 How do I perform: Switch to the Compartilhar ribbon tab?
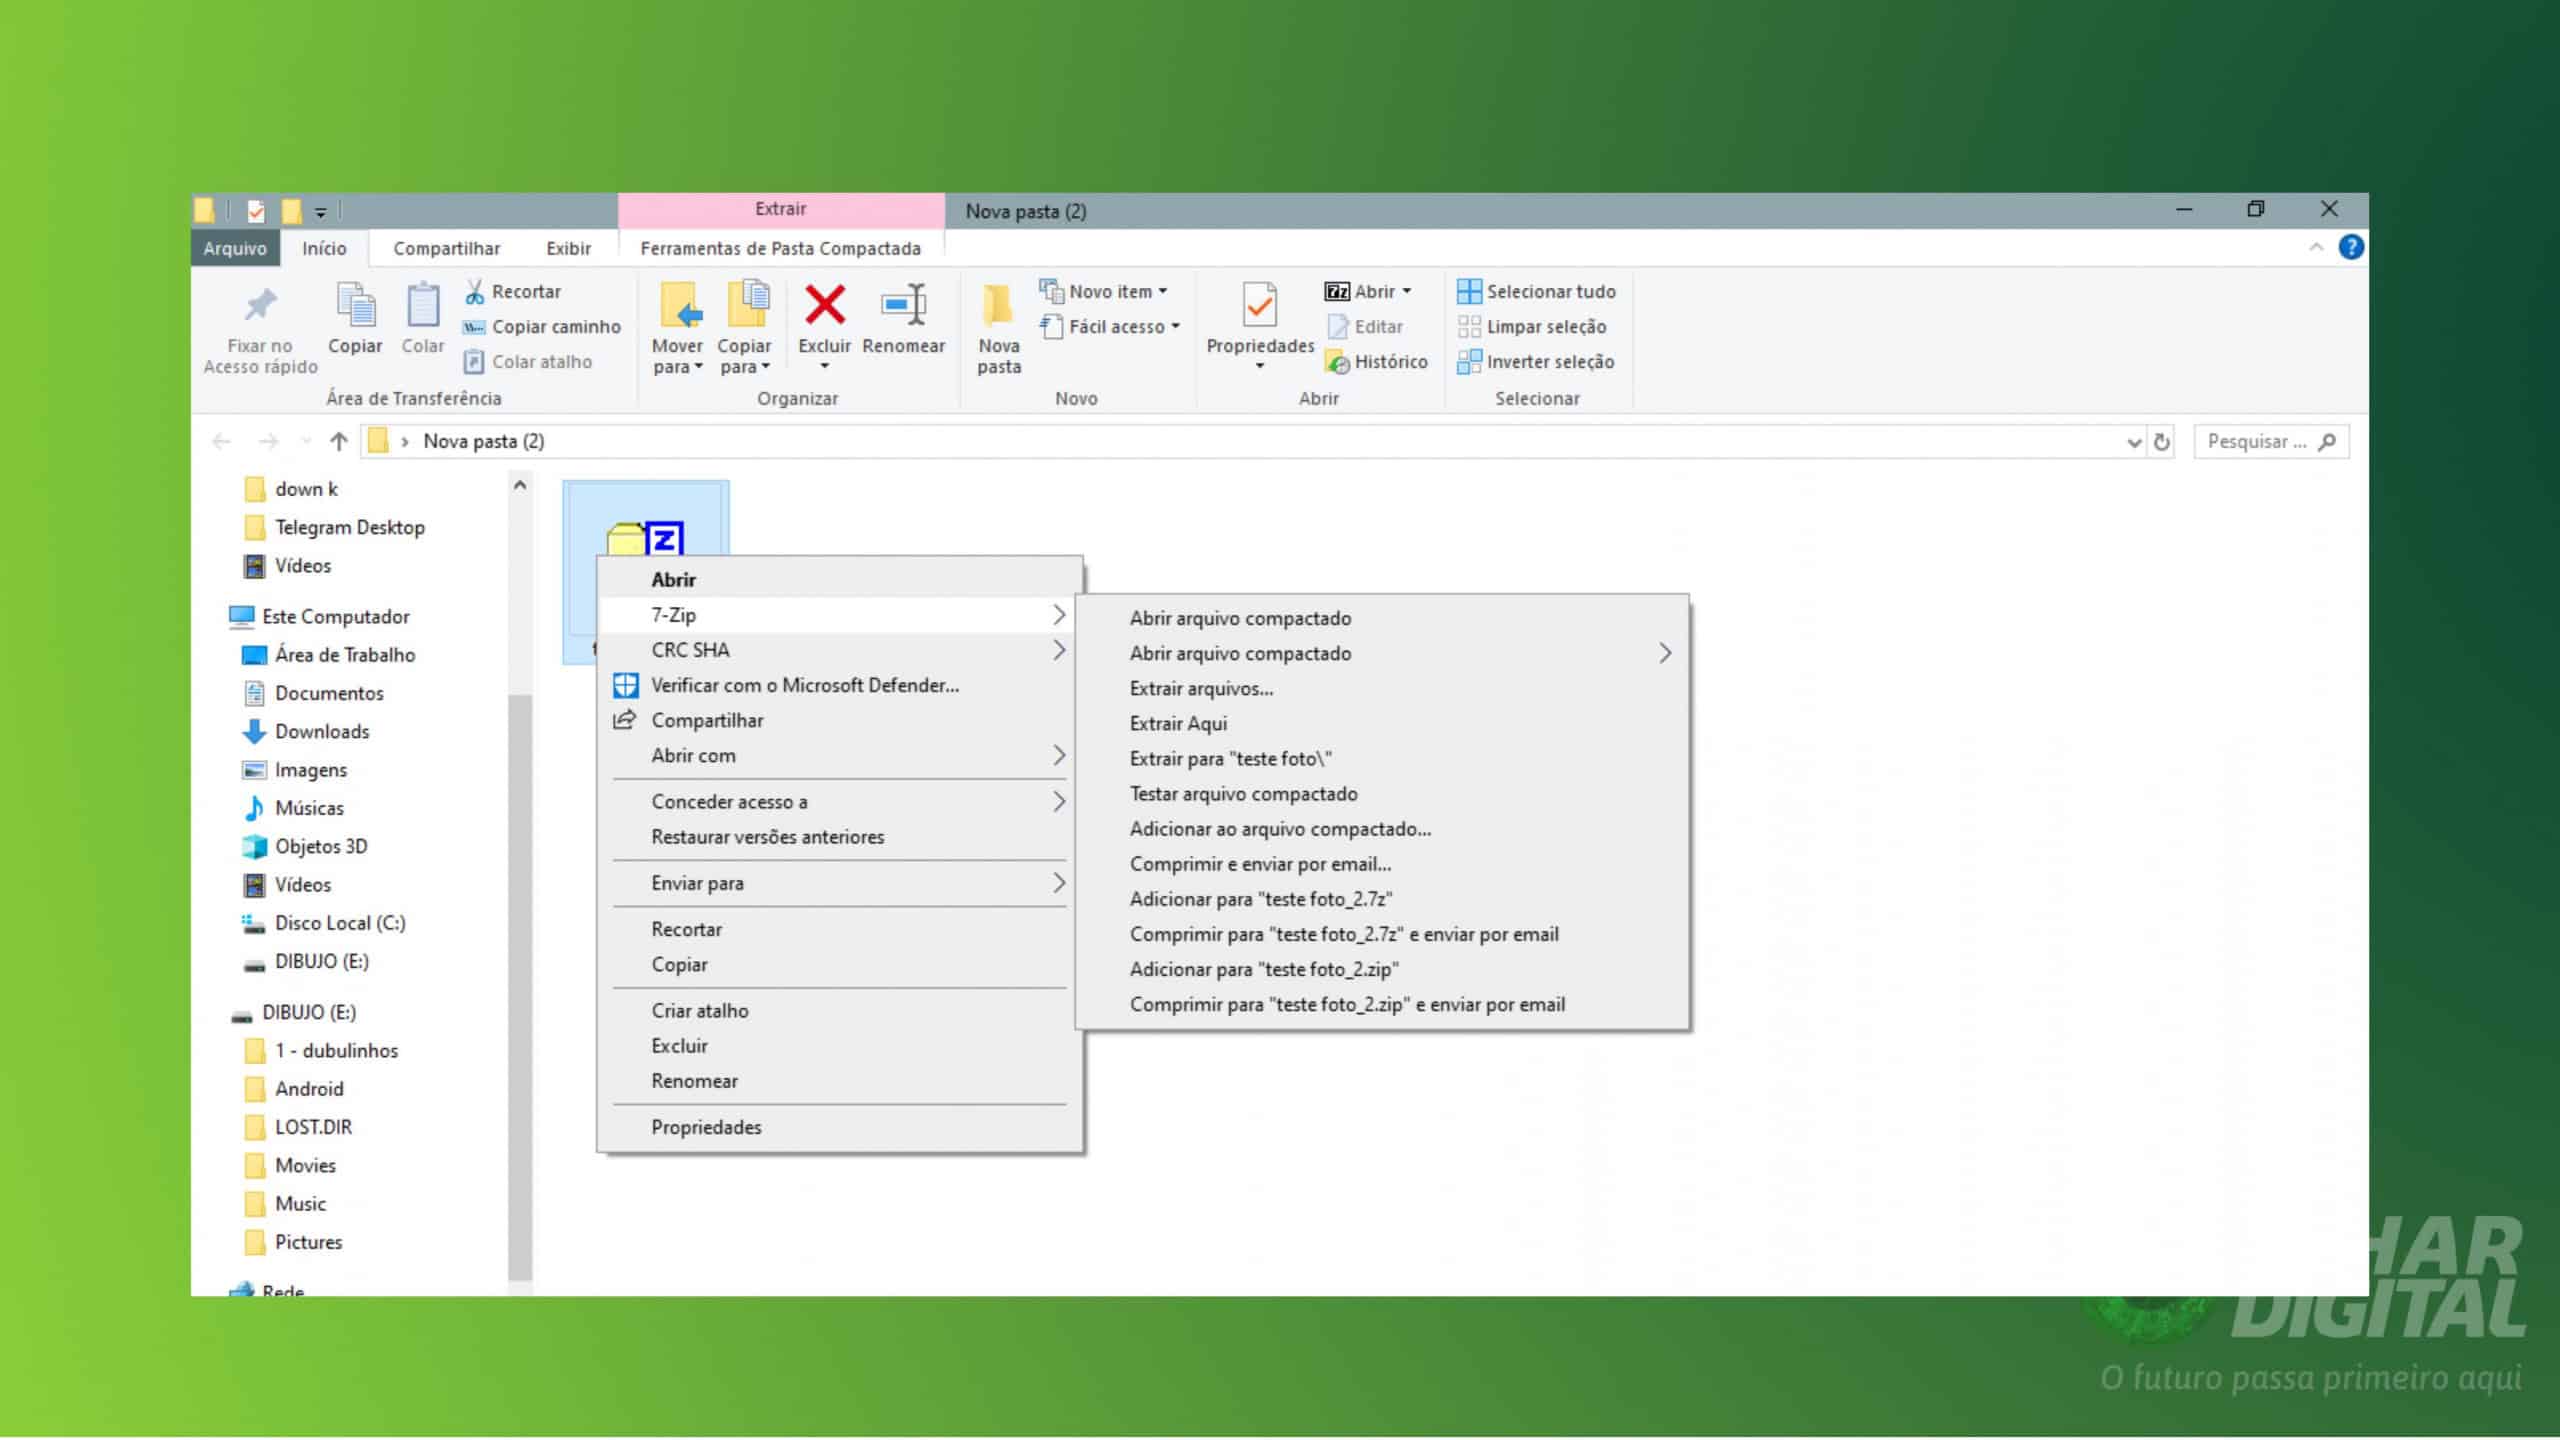pyautogui.click(x=446, y=248)
